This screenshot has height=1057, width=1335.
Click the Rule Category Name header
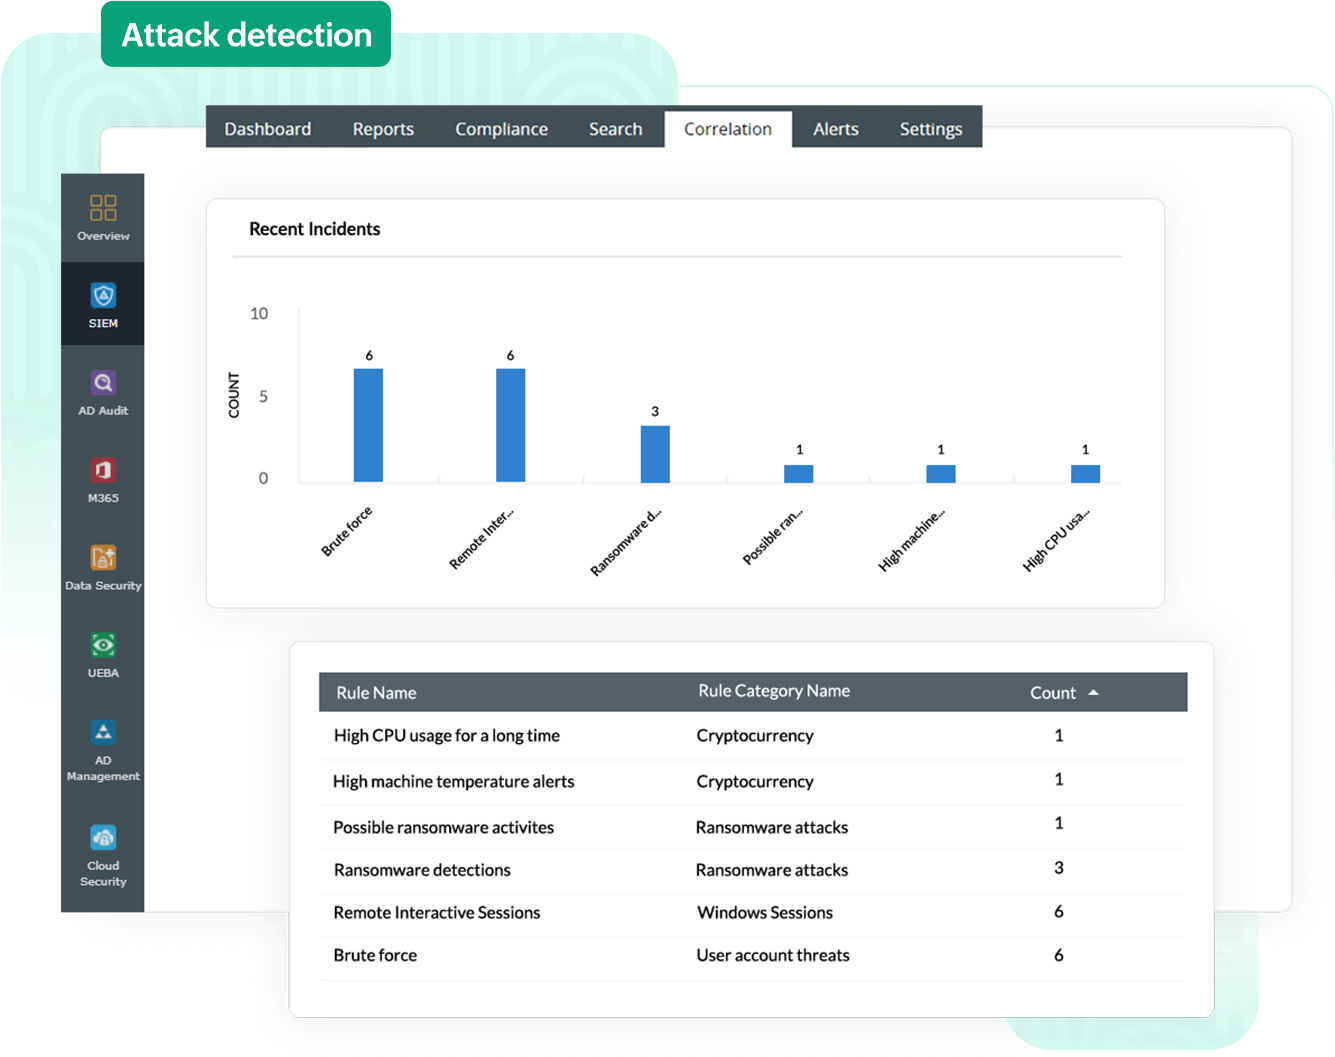tap(774, 691)
